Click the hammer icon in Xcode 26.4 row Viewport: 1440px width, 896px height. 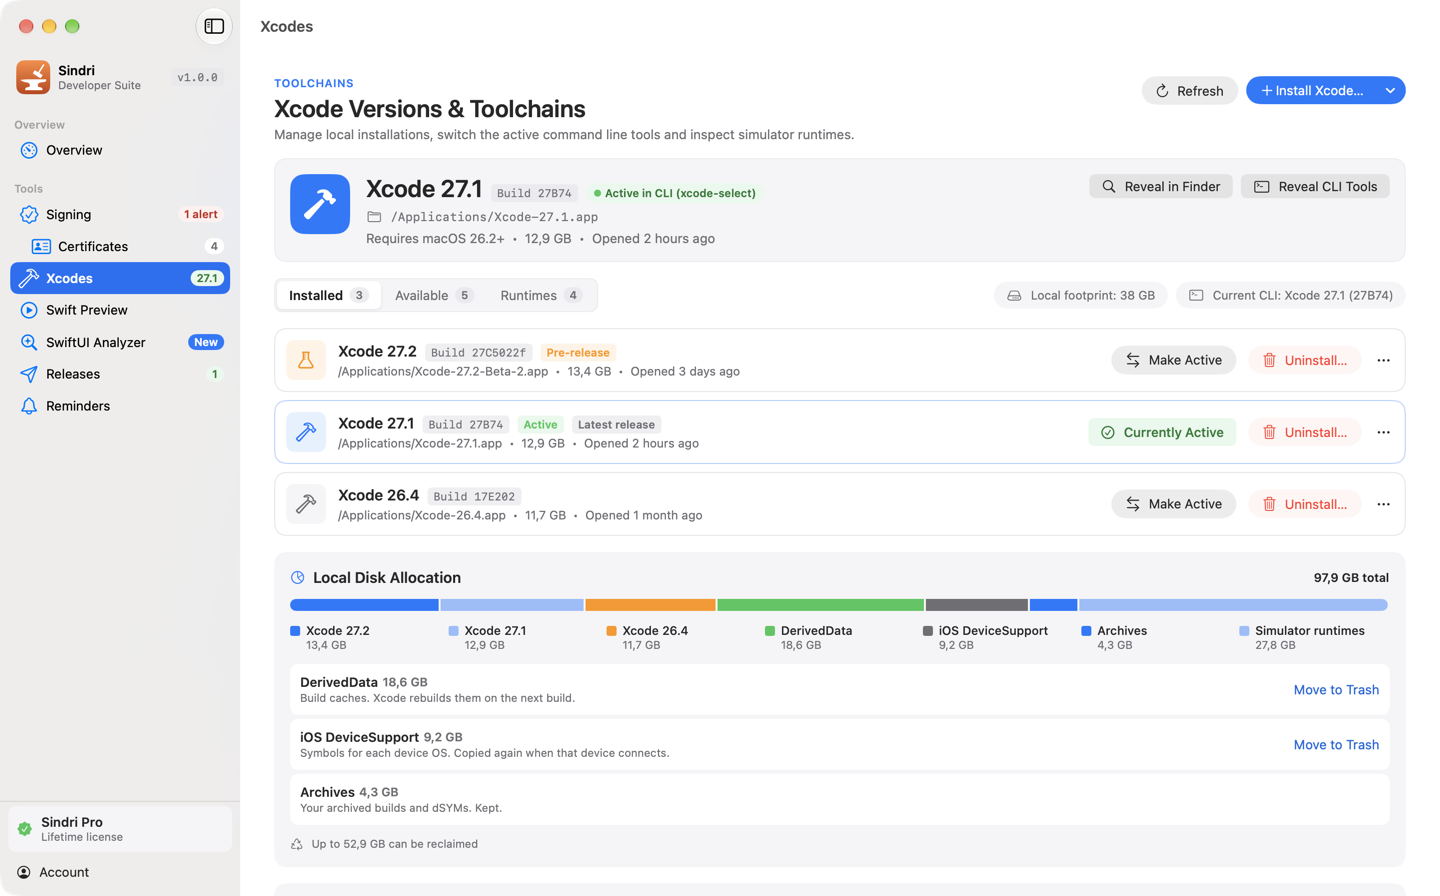[x=306, y=504]
